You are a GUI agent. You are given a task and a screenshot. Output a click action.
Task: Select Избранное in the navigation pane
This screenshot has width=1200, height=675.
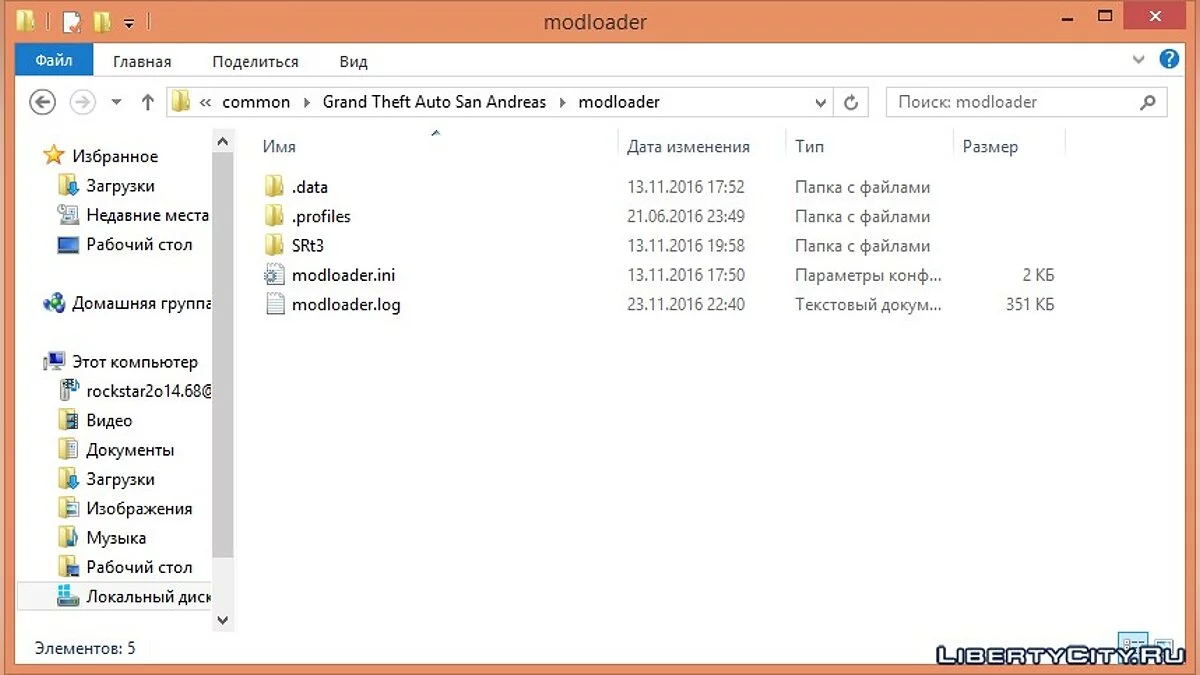pyautogui.click(x=115, y=156)
